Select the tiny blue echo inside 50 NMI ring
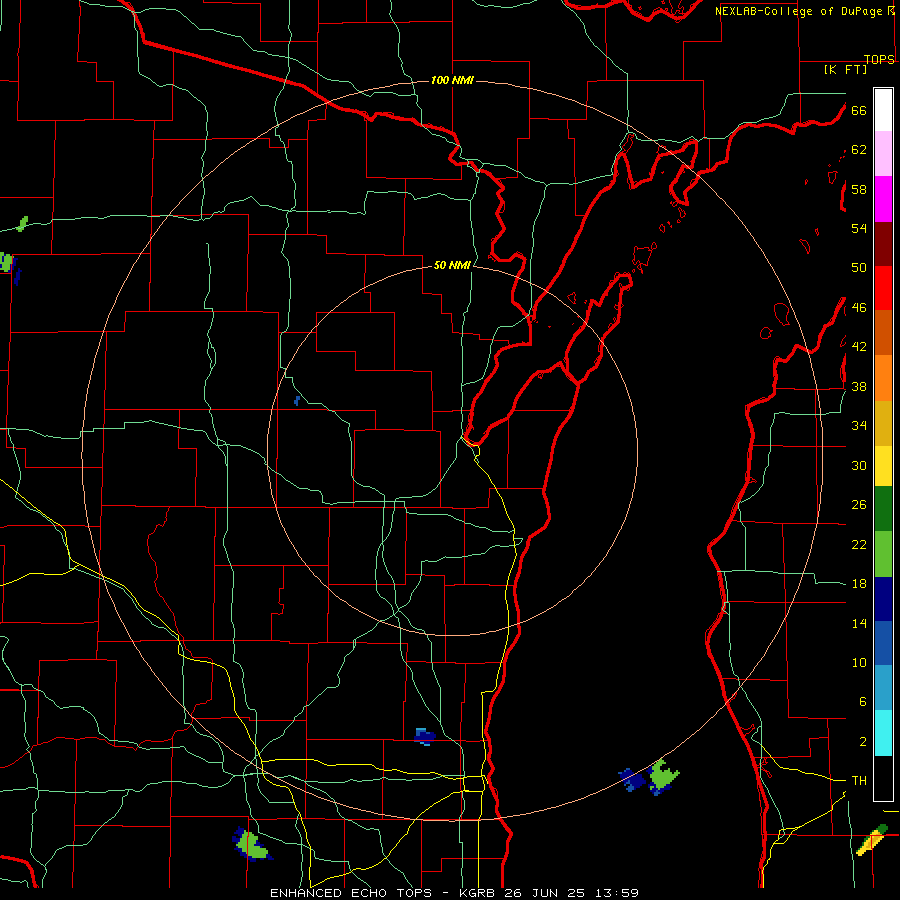The height and width of the screenshot is (900, 900). 297,401
